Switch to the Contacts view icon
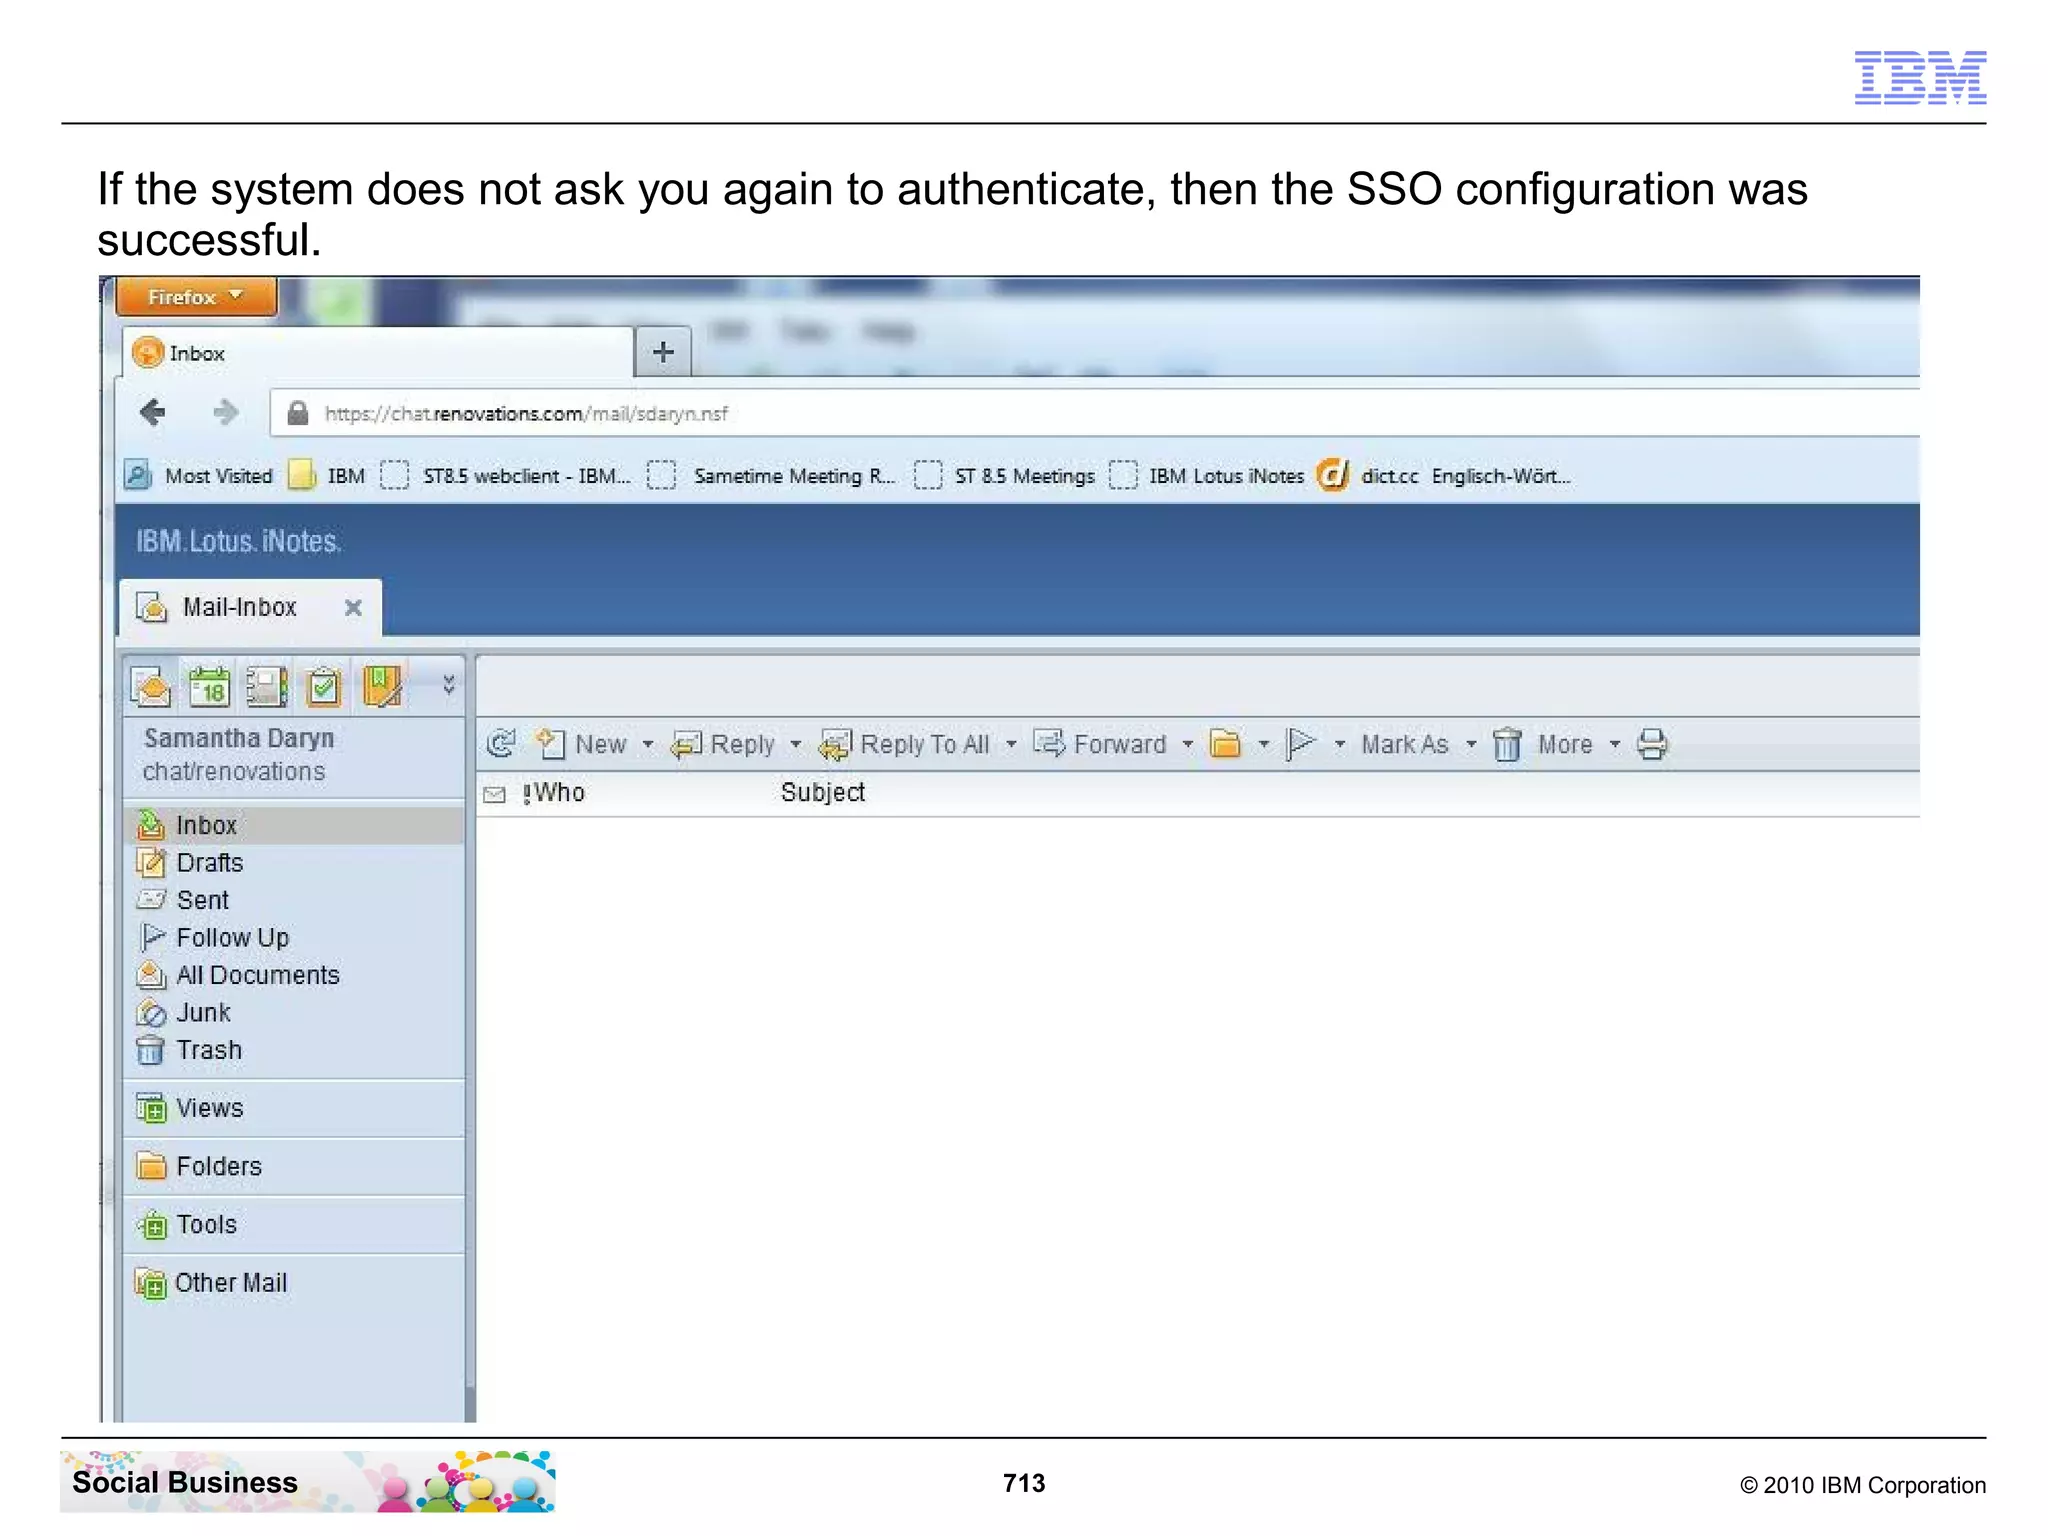This screenshot has width=2048, height=1536. (x=267, y=686)
